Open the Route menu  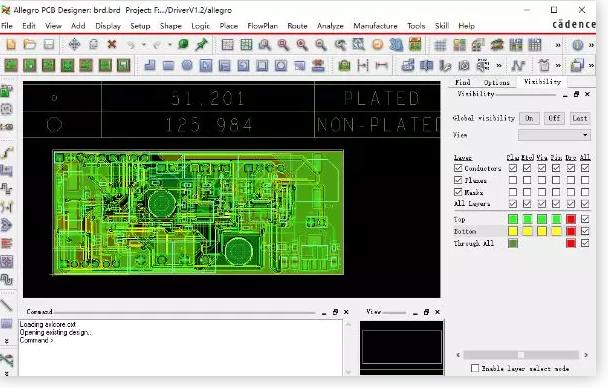point(297,26)
